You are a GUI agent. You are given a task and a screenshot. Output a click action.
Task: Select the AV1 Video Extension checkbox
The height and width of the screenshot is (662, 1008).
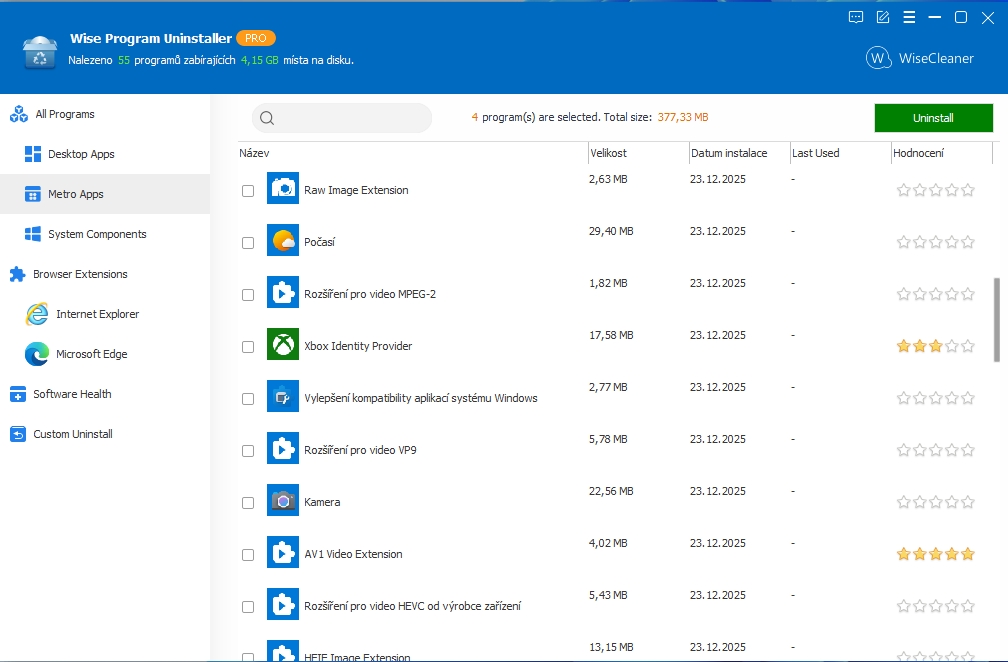pos(248,555)
